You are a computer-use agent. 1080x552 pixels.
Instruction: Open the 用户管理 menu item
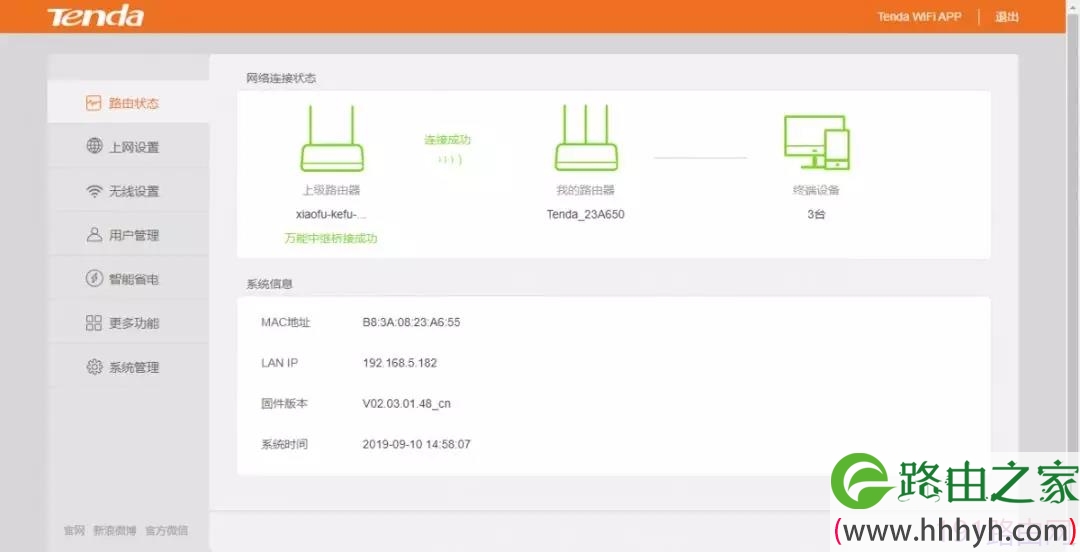click(128, 235)
